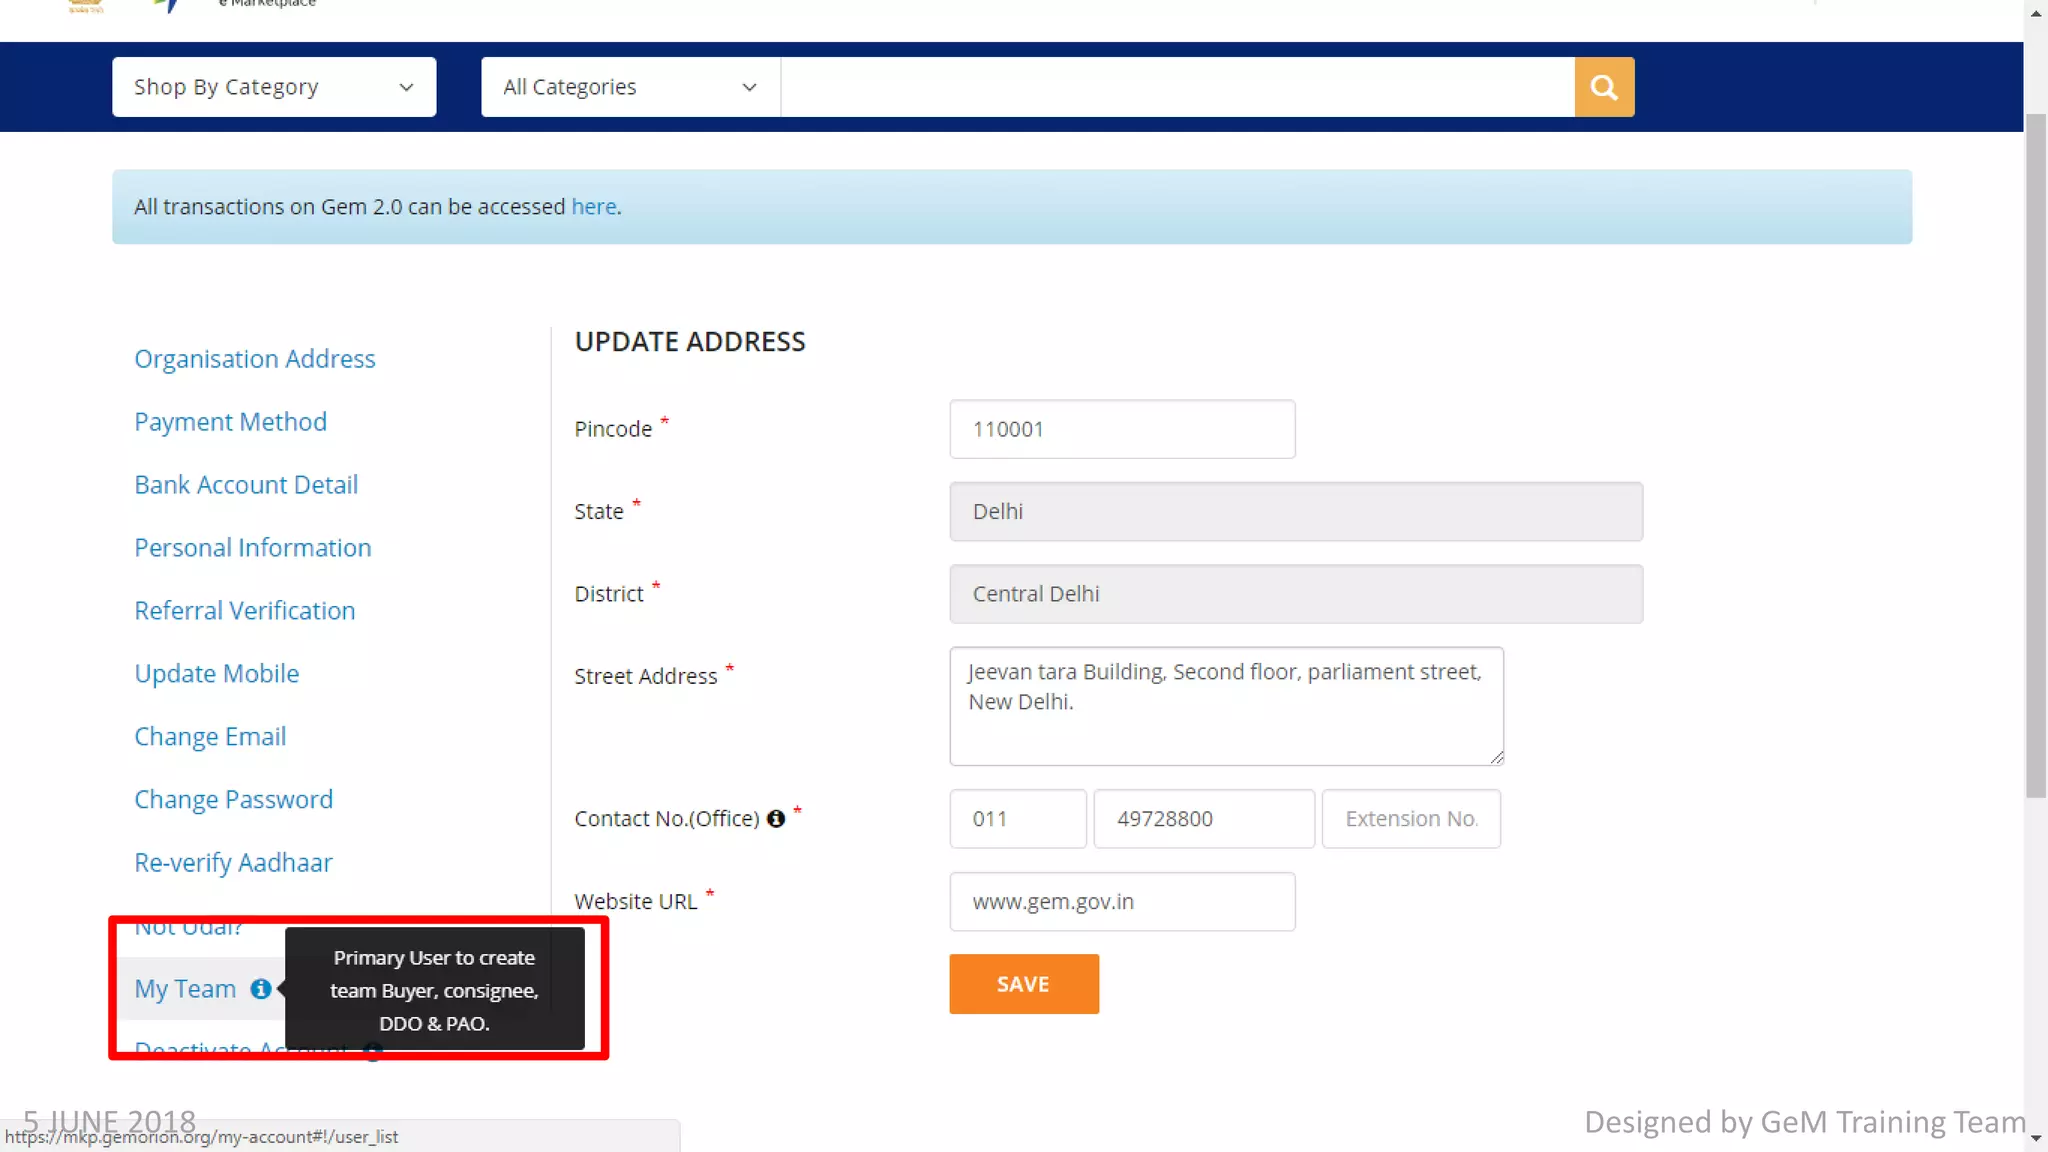The image size is (2048, 1152).
Task: Go to Payment Method section
Action: click(x=230, y=422)
